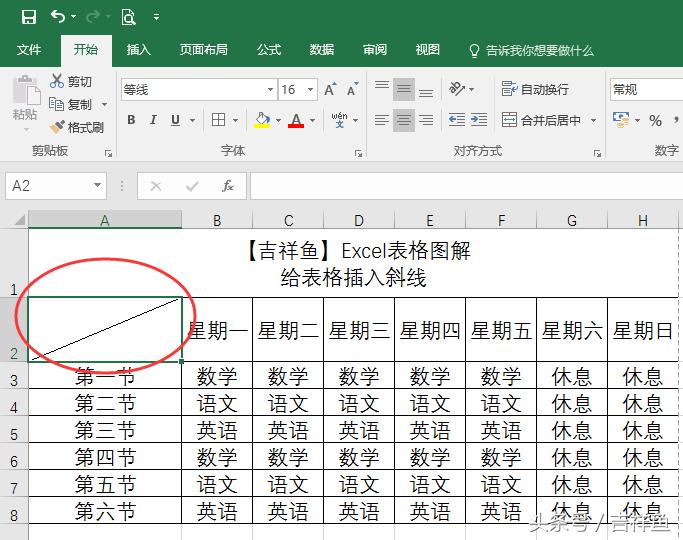This screenshot has width=683, height=540.
Task: Open Print Preview from quick access toolbar
Action: (x=128, y=17)
